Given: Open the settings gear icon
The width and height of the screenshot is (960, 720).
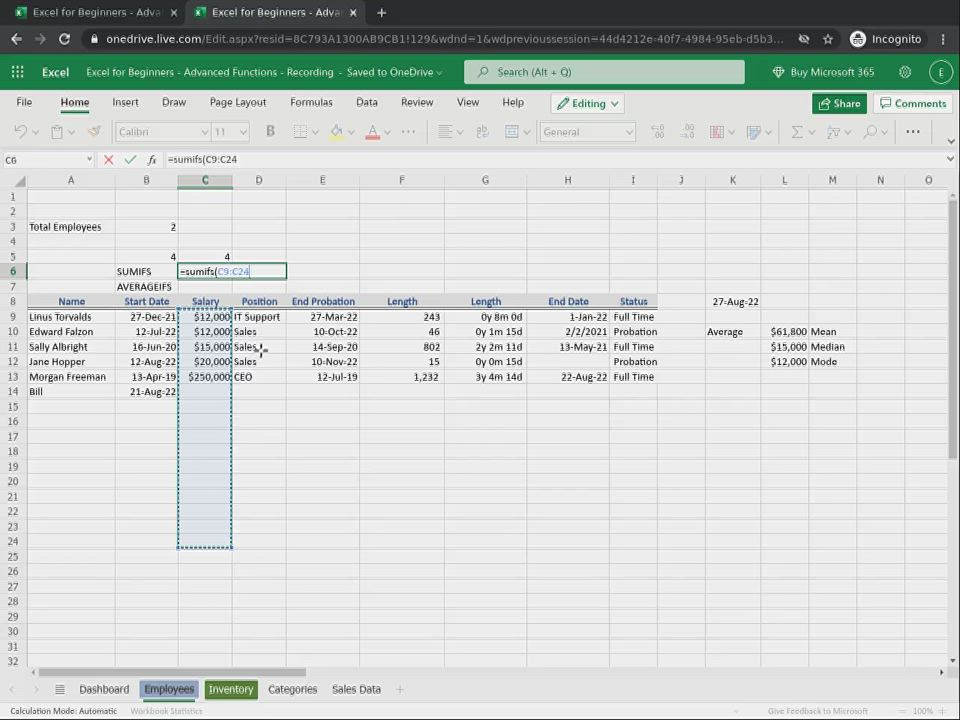Looking at the screenshot, I should [x=905, y=72].
